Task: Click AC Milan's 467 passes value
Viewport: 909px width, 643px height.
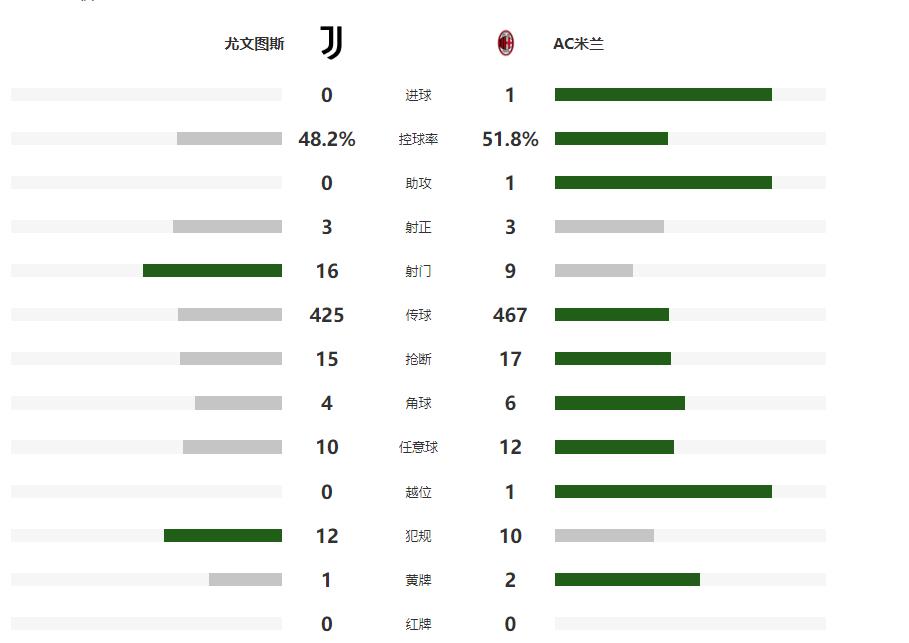Action: [x=510, y=315]
